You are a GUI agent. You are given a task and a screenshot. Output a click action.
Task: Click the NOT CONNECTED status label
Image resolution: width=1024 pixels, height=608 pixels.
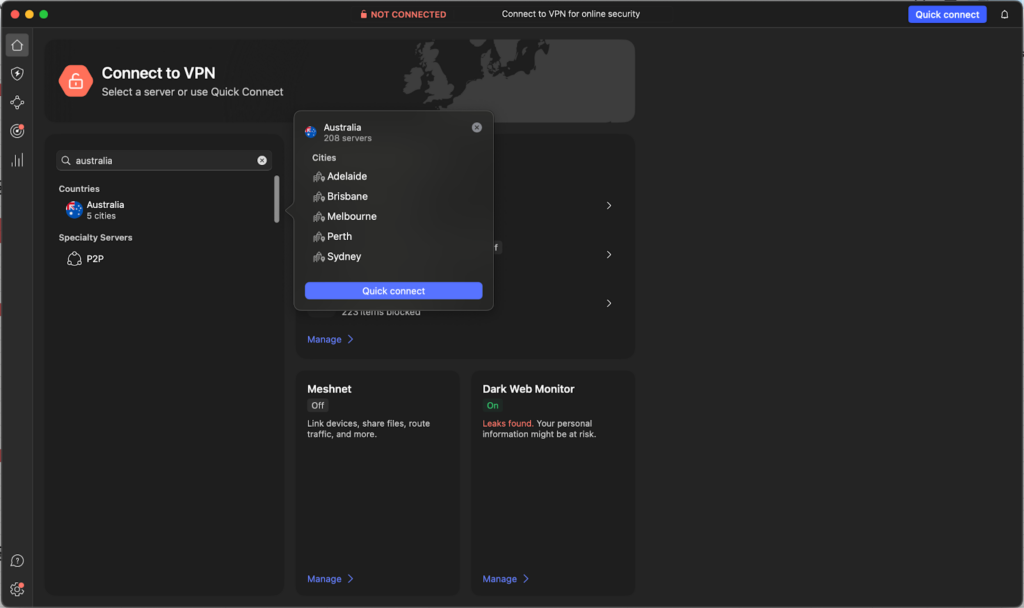tap(403, 14)
